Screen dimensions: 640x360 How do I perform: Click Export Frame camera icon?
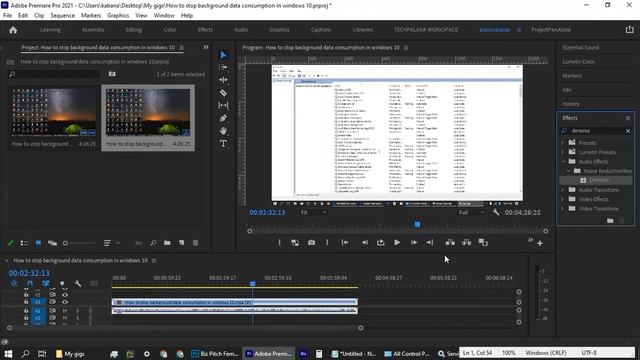click(x=311, y=242)
